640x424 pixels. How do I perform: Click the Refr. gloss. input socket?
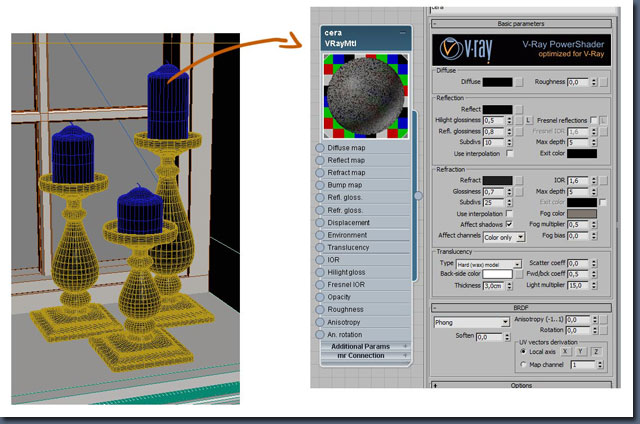(x=320, y=210)
